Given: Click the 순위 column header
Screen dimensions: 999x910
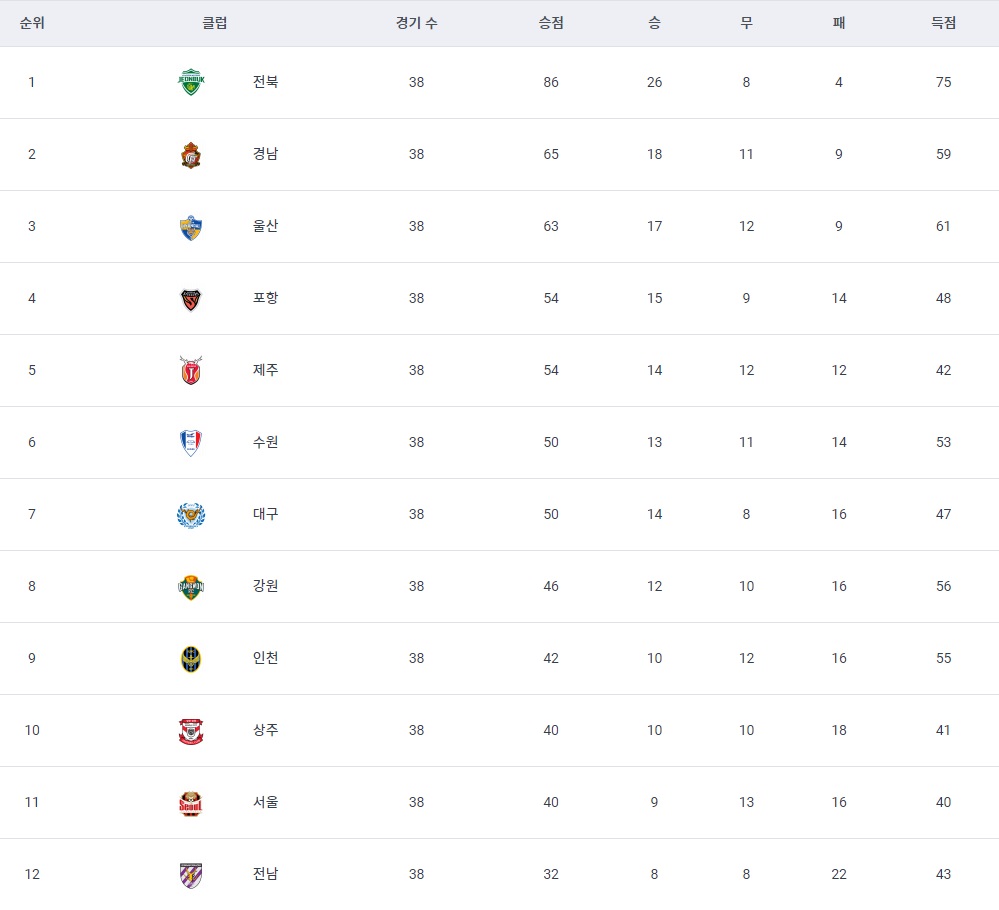Looking at the screenshot, I should click(x=32, y=23).
